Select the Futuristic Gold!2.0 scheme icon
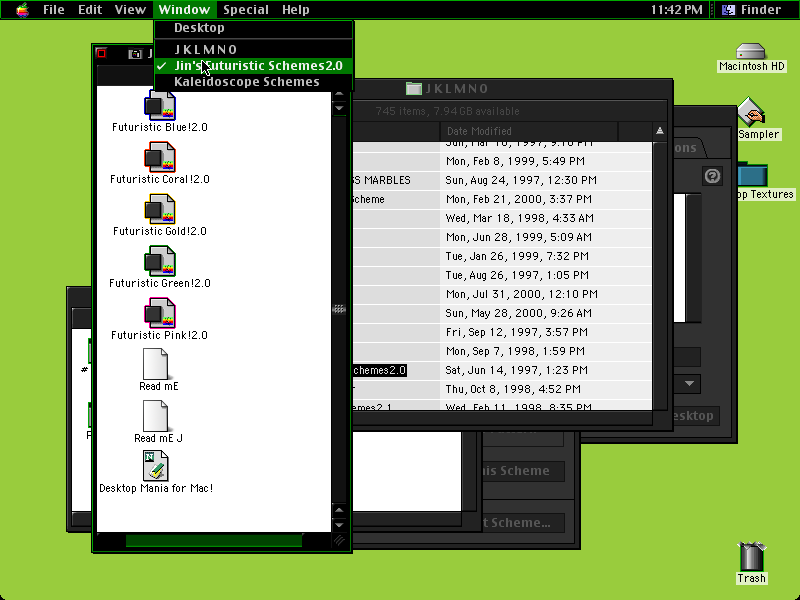800x600 pixels. 160,209
